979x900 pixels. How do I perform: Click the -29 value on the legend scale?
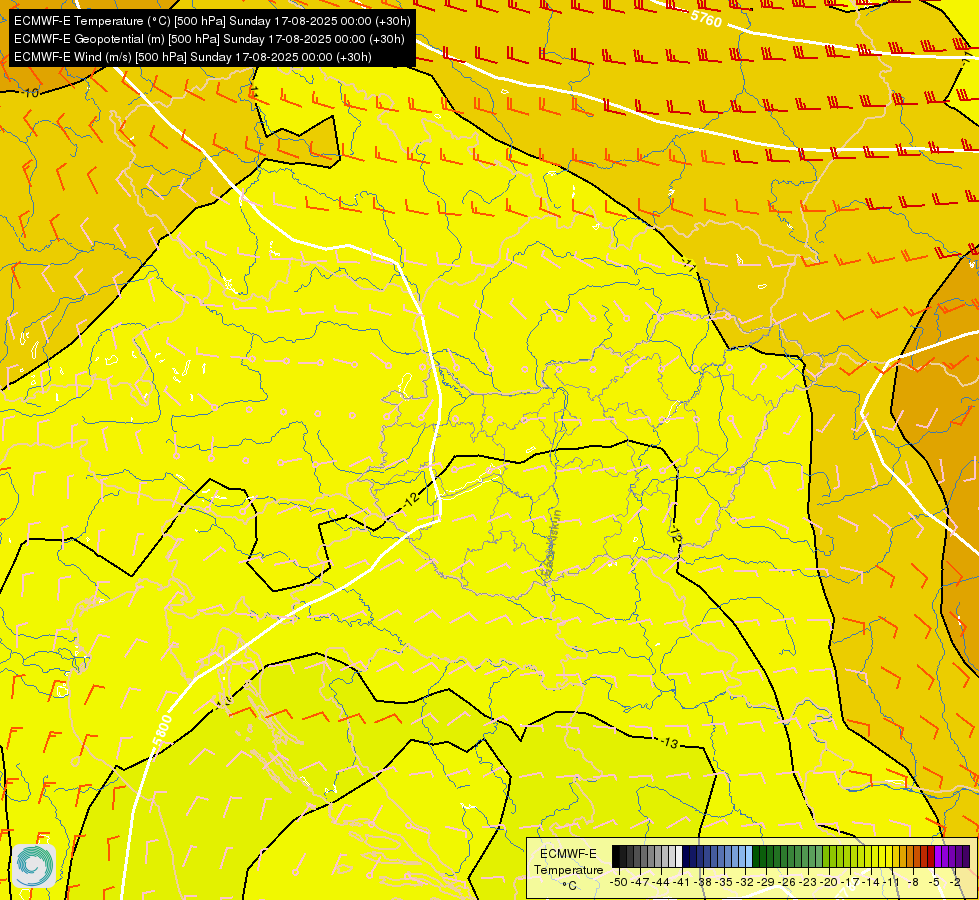click(x=765, y=882)
